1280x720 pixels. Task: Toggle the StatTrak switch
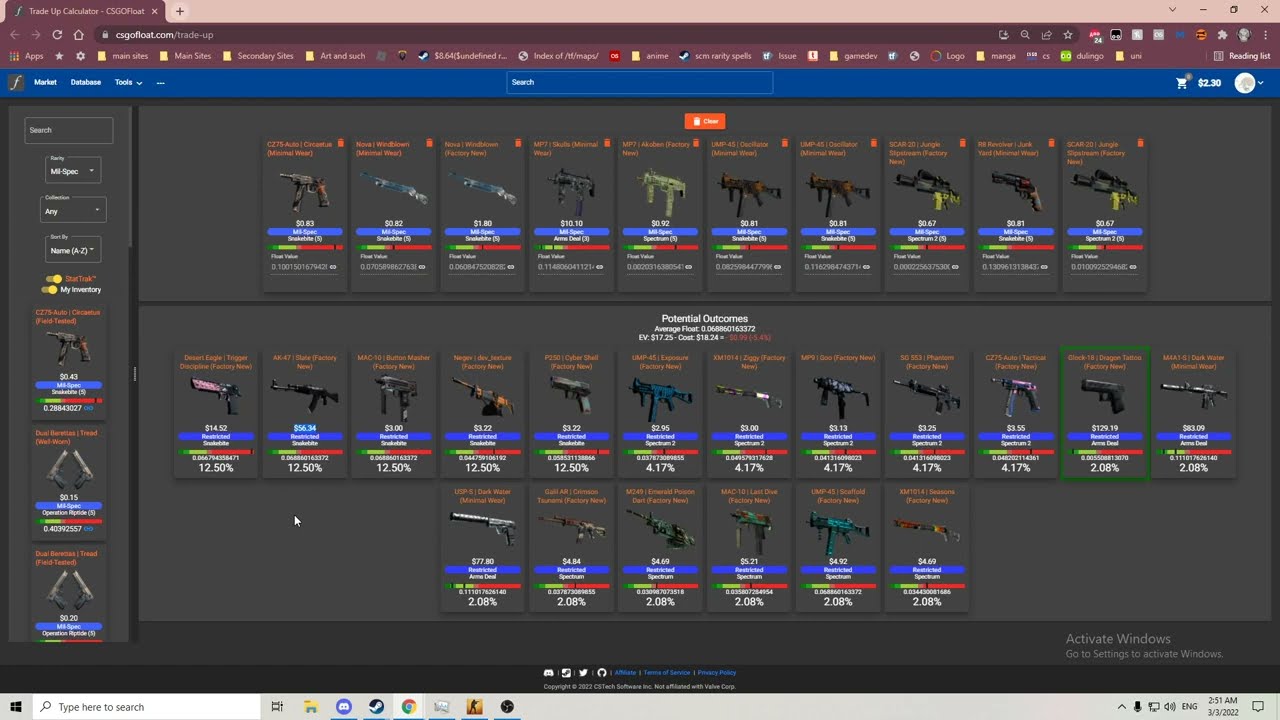point(53,279)
